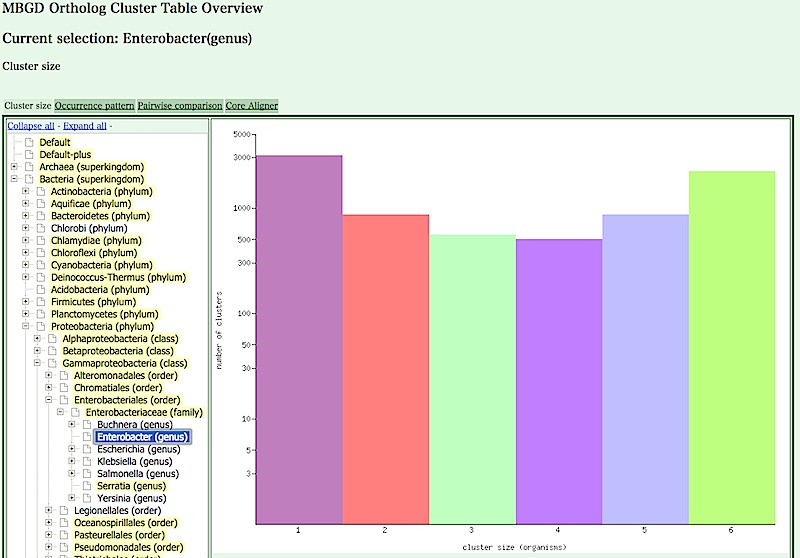Screen dimensions: 800x558
Task: Open the Core Aligner tab
Action: point(251,105)
